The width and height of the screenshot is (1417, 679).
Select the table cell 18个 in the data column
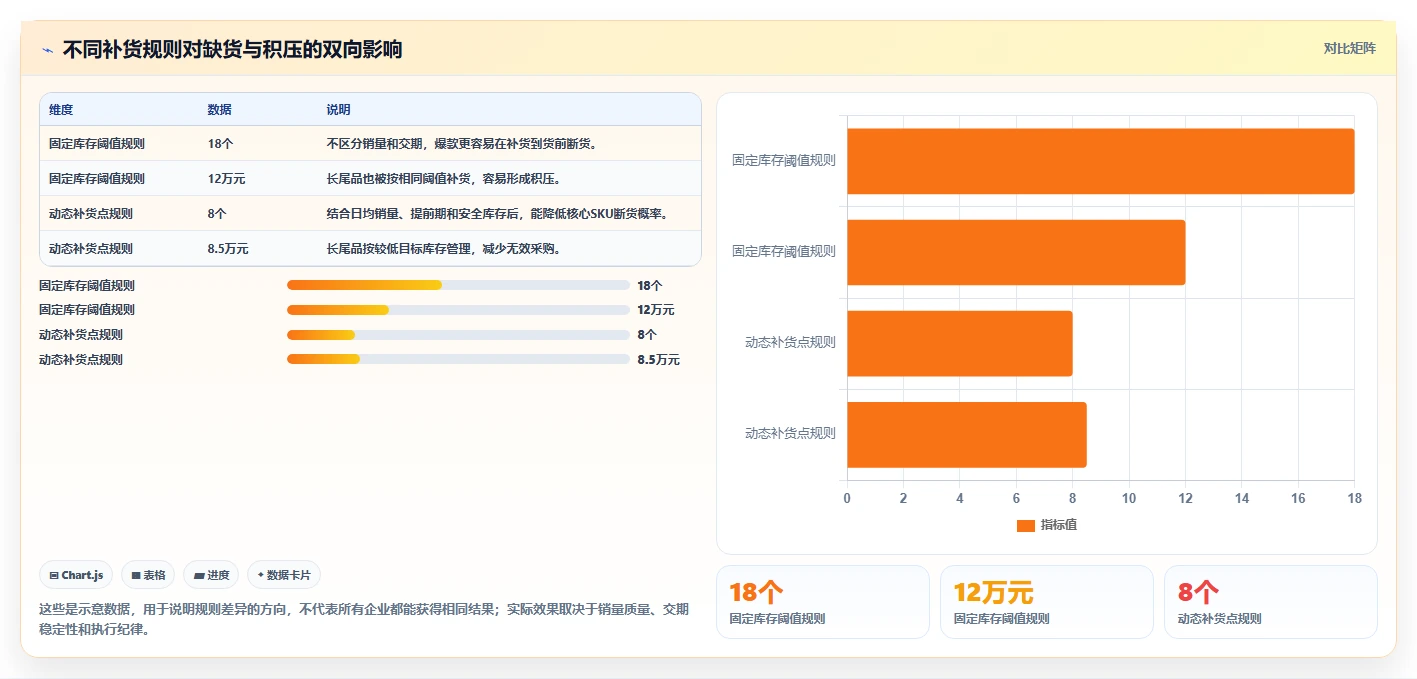[x=220, y=144]
